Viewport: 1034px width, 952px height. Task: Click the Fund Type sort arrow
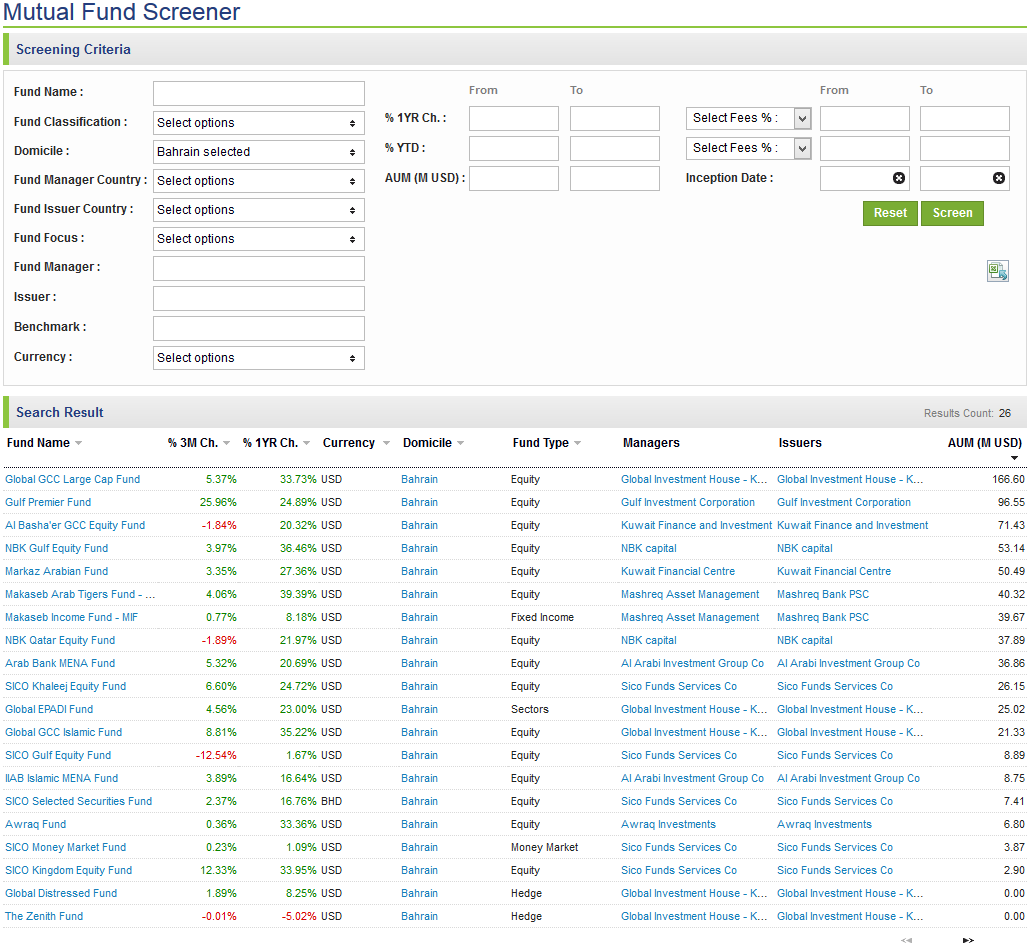[x=577, y=444]
